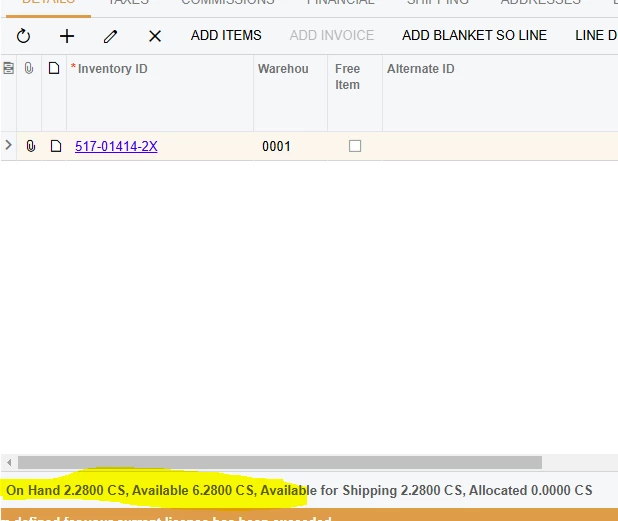The image size is (618, 521).
Task: Delete row with the X icon
Action: [x=155, y=36]
